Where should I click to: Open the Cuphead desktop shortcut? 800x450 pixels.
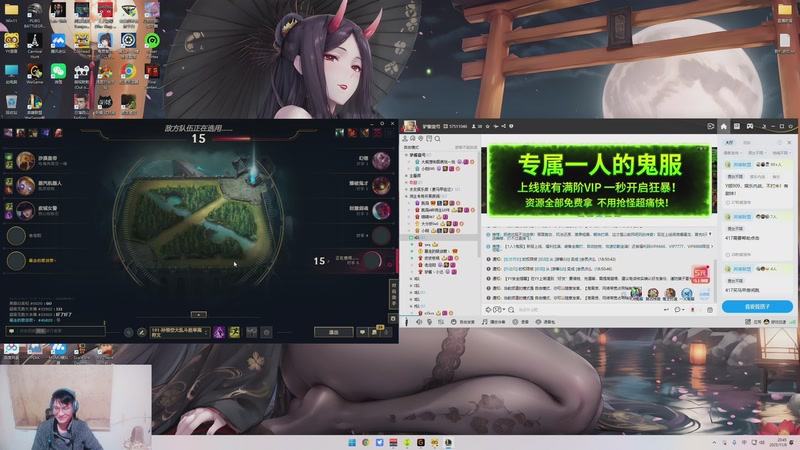[82, 42]
